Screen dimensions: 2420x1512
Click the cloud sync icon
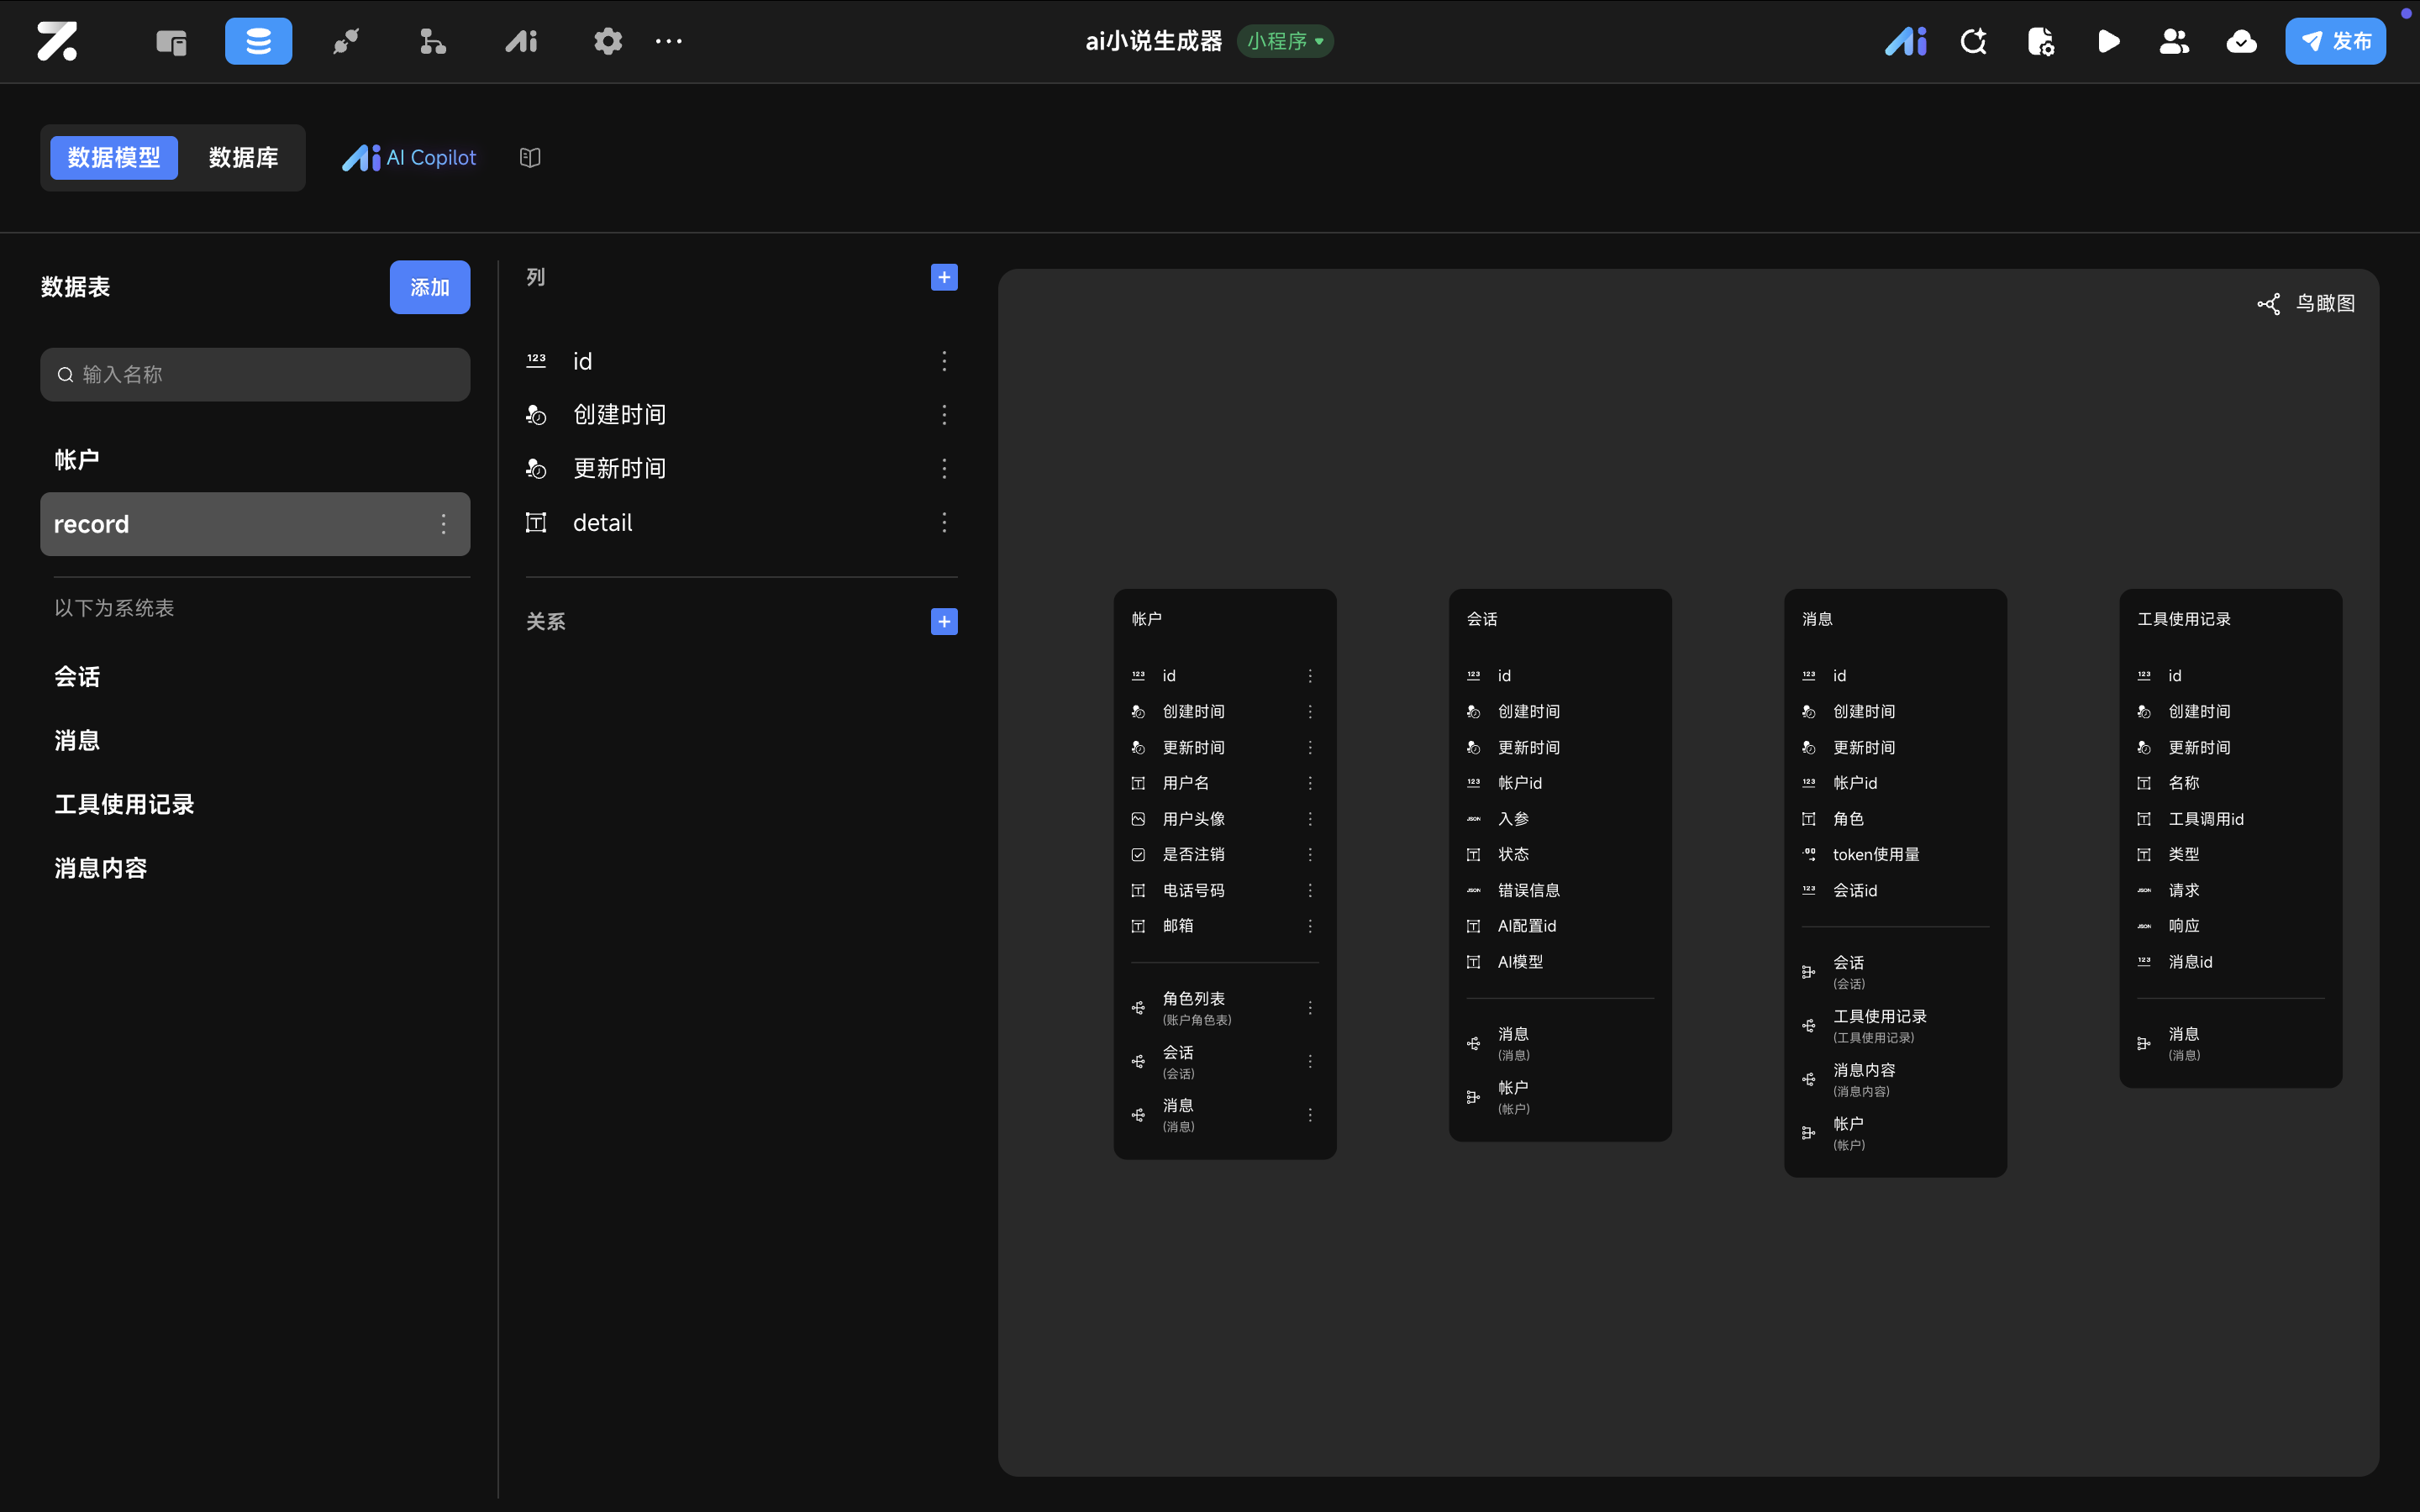[2241, 41]
